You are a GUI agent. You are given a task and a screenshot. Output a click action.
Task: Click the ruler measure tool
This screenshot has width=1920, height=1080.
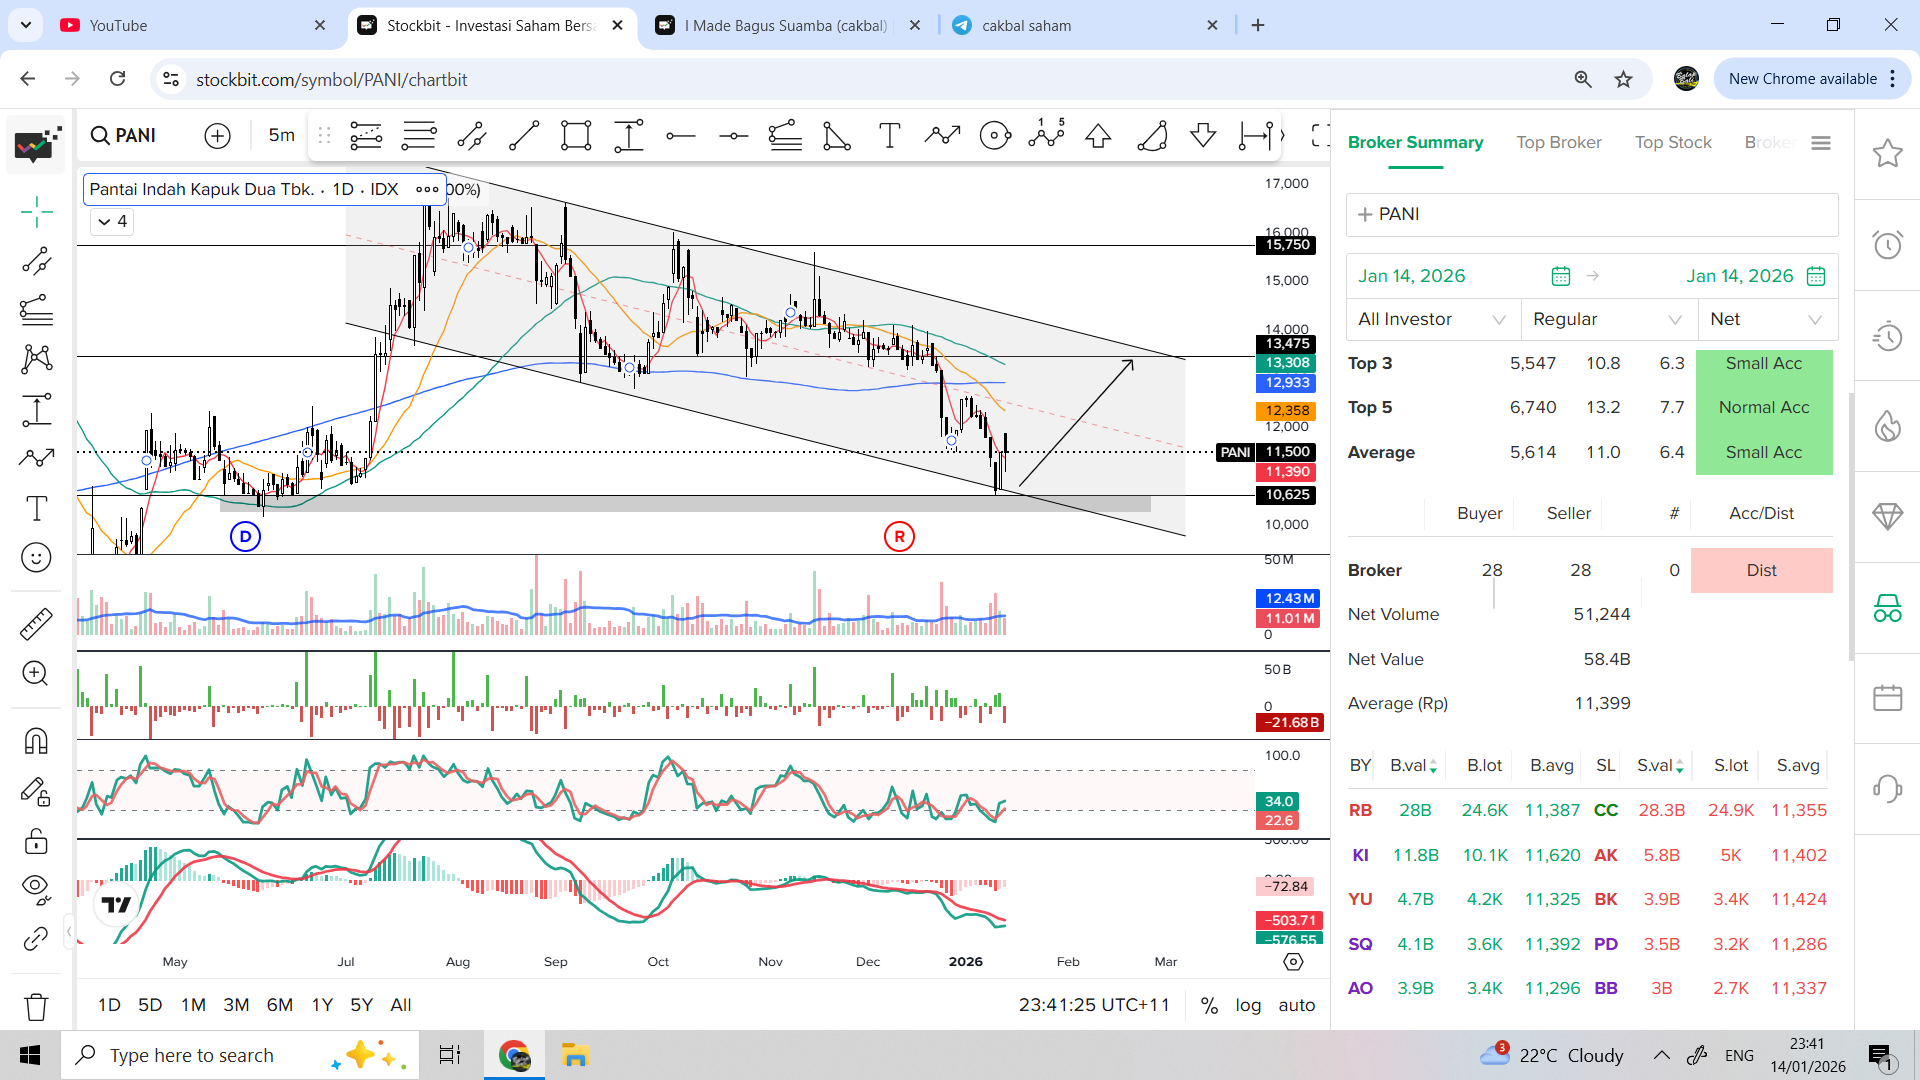37,624
